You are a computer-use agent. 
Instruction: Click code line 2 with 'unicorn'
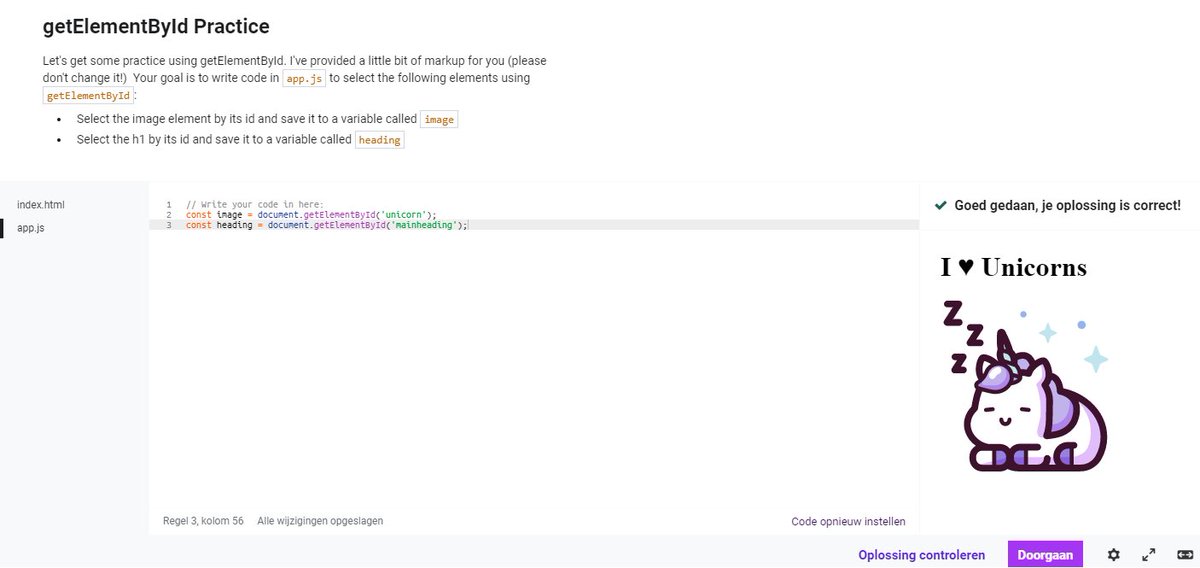click(311, 215)
